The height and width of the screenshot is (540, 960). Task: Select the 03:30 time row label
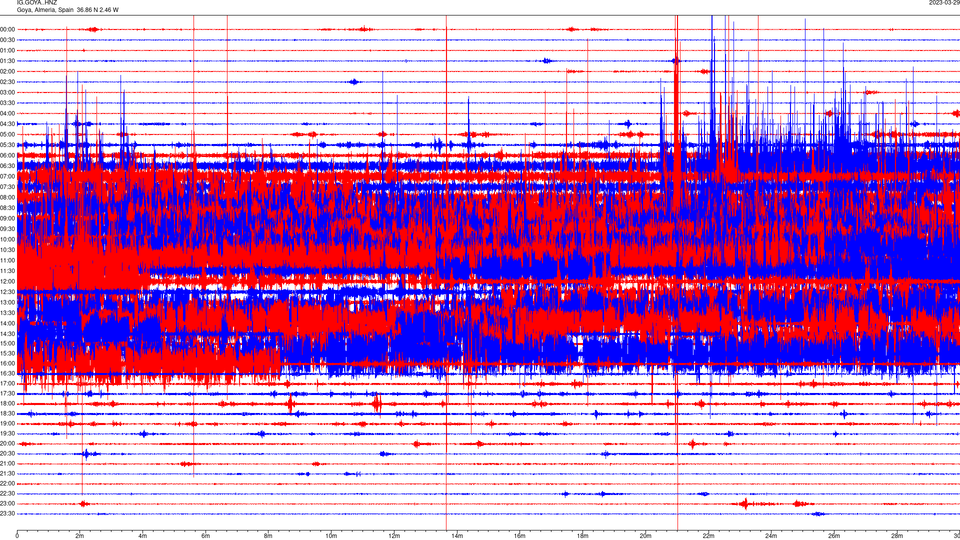pos(7,103)
